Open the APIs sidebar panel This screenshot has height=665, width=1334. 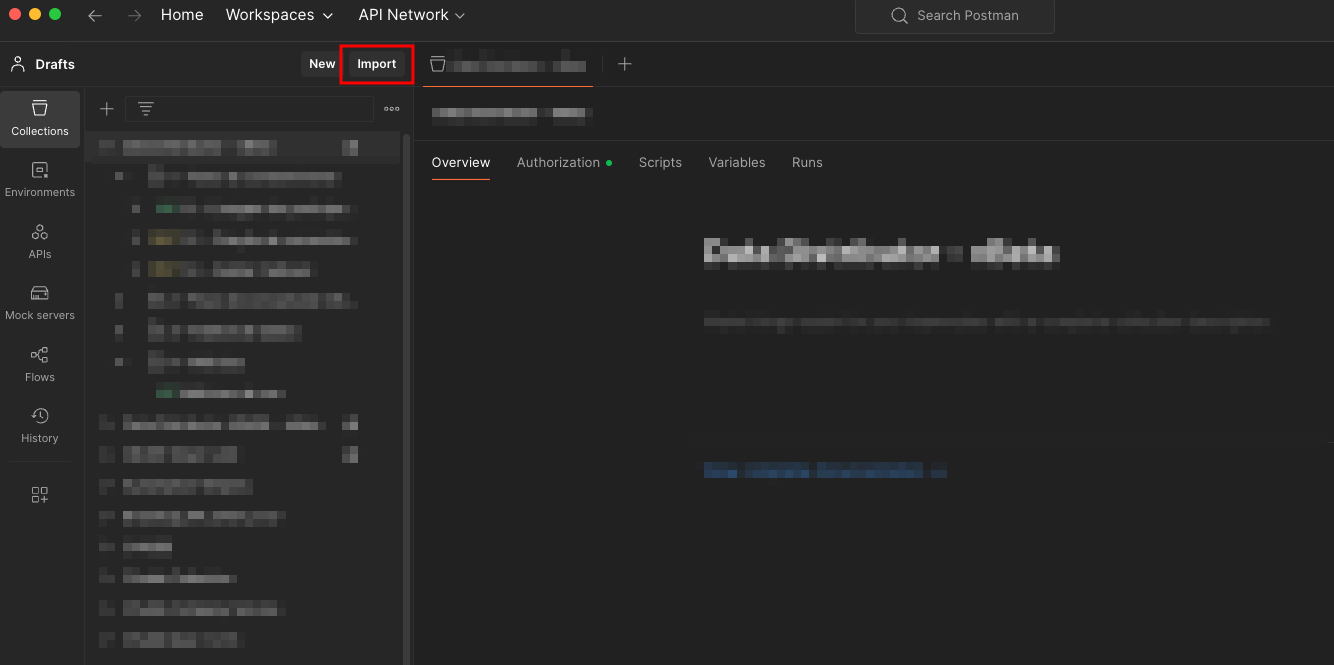(x=40, y=242)
